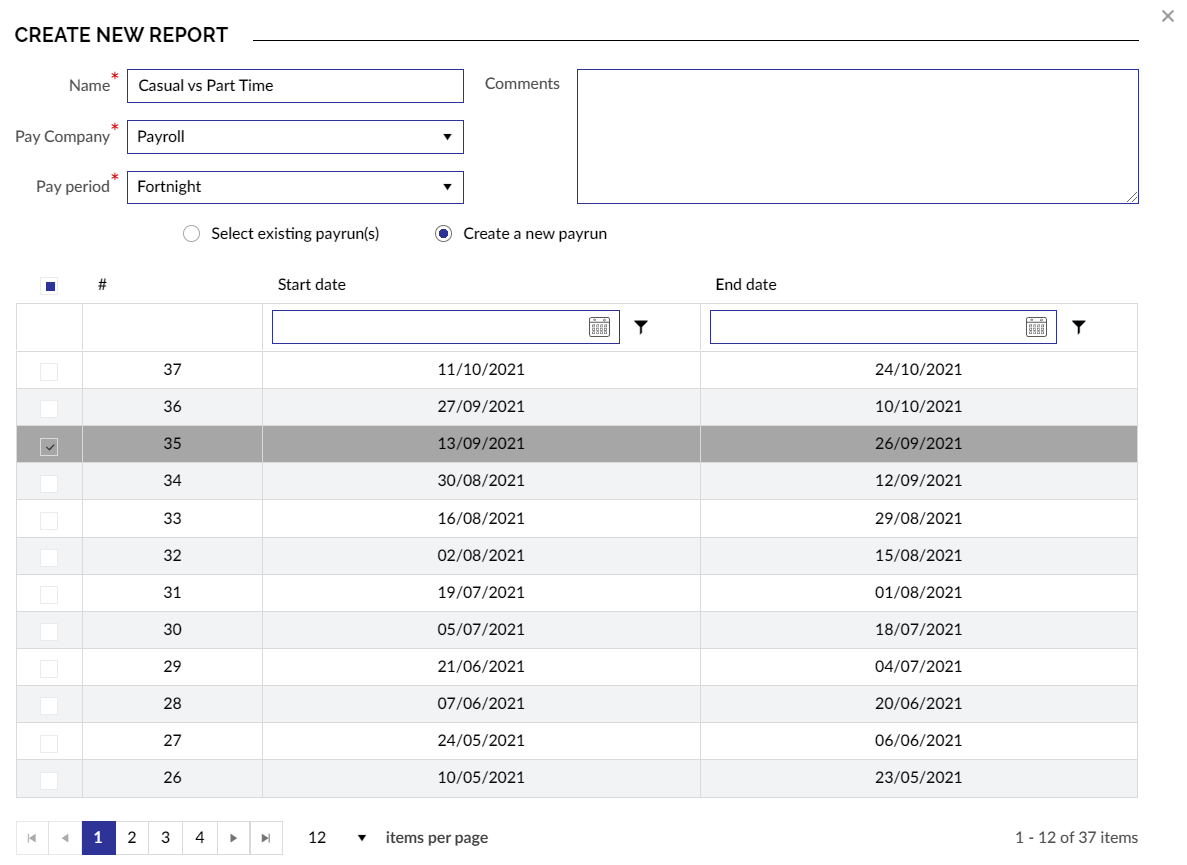
Task: Click the End date column header
Action: pos(746,285)
